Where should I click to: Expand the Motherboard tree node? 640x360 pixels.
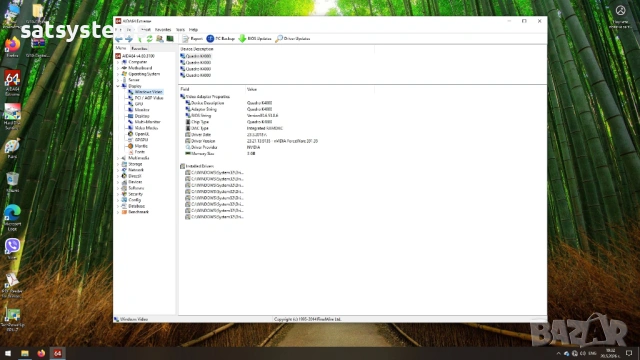tap(118, 68)
